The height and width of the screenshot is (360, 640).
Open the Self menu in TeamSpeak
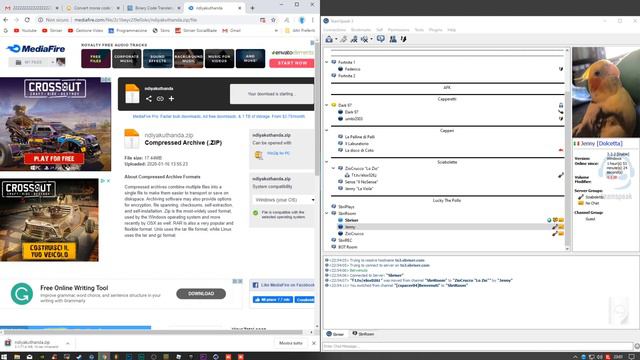pyautogui.click(x=379, y=30)
